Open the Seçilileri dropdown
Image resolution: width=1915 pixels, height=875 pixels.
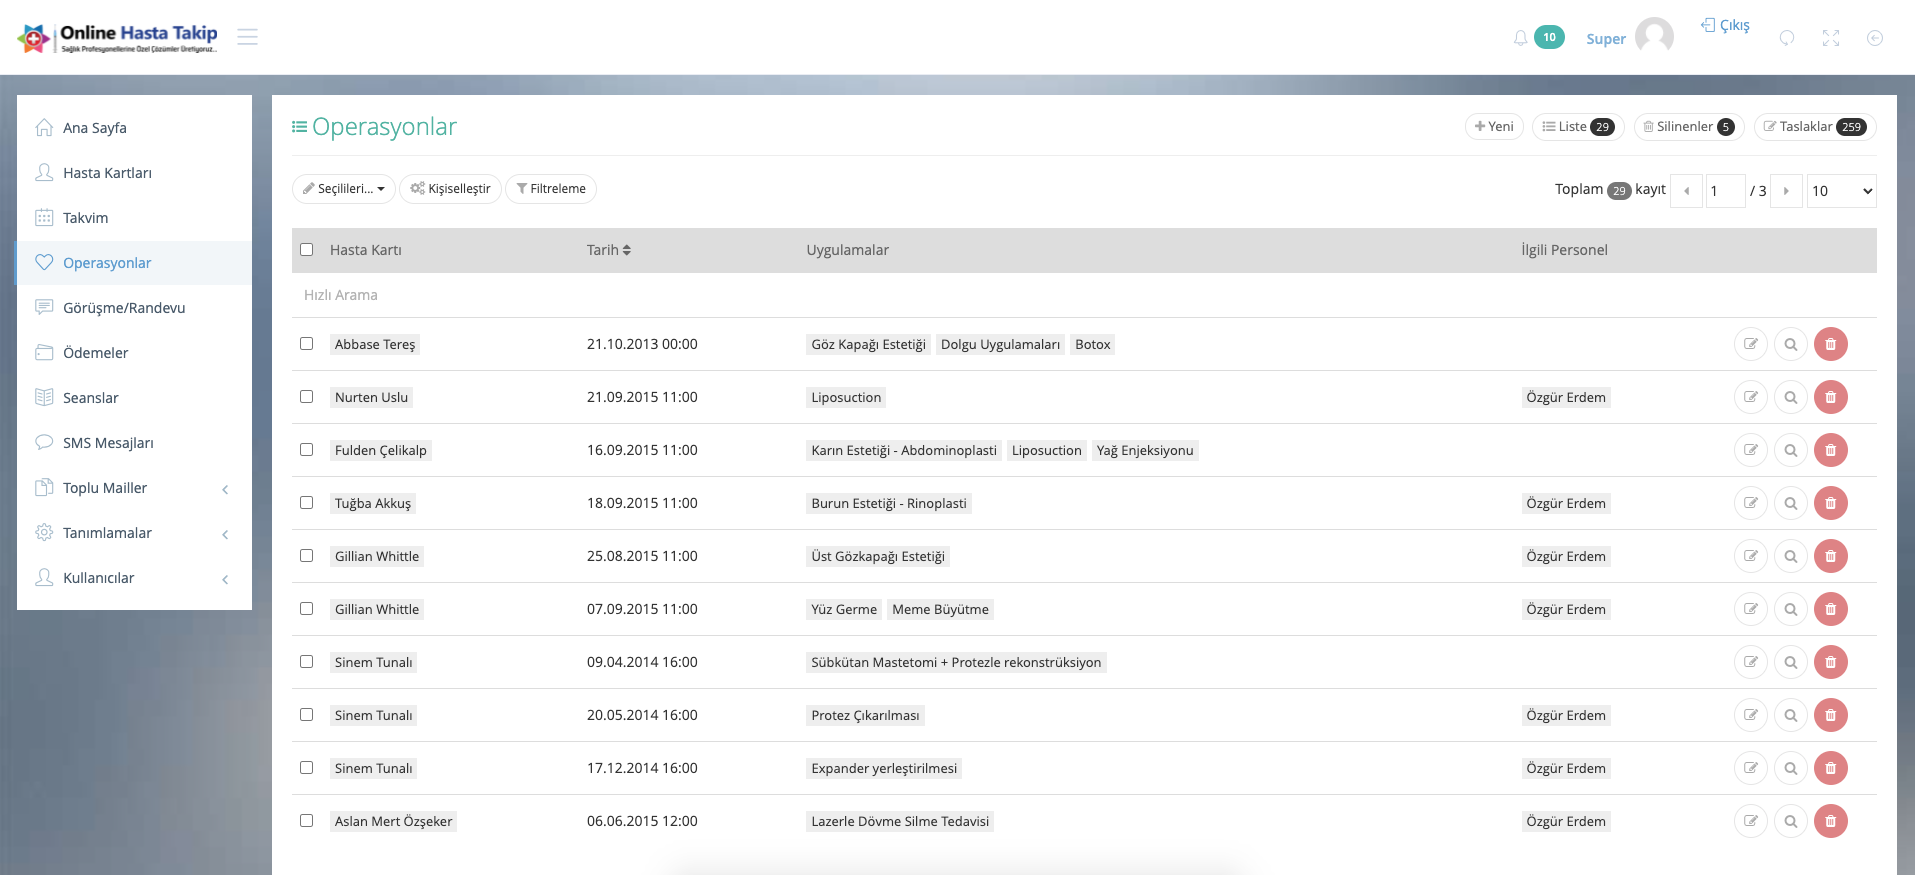click(x=344, y=189)
